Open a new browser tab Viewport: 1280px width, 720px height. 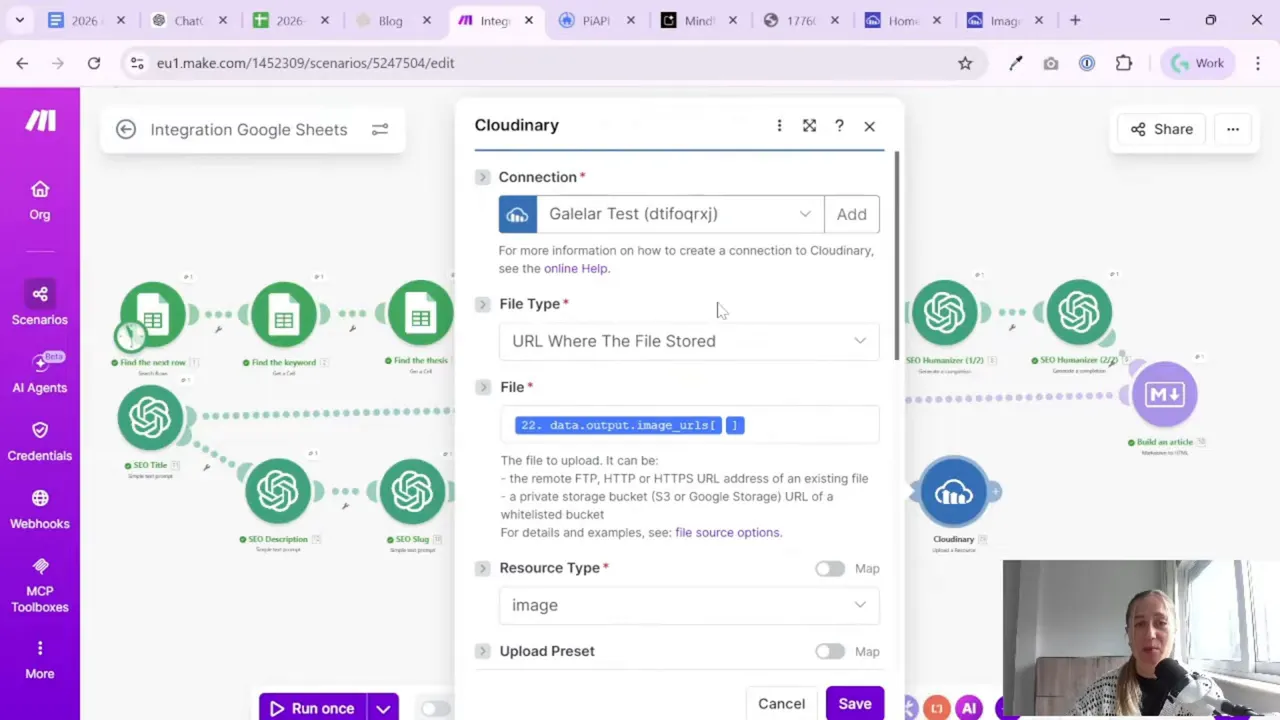click(x=1075, y=20)
